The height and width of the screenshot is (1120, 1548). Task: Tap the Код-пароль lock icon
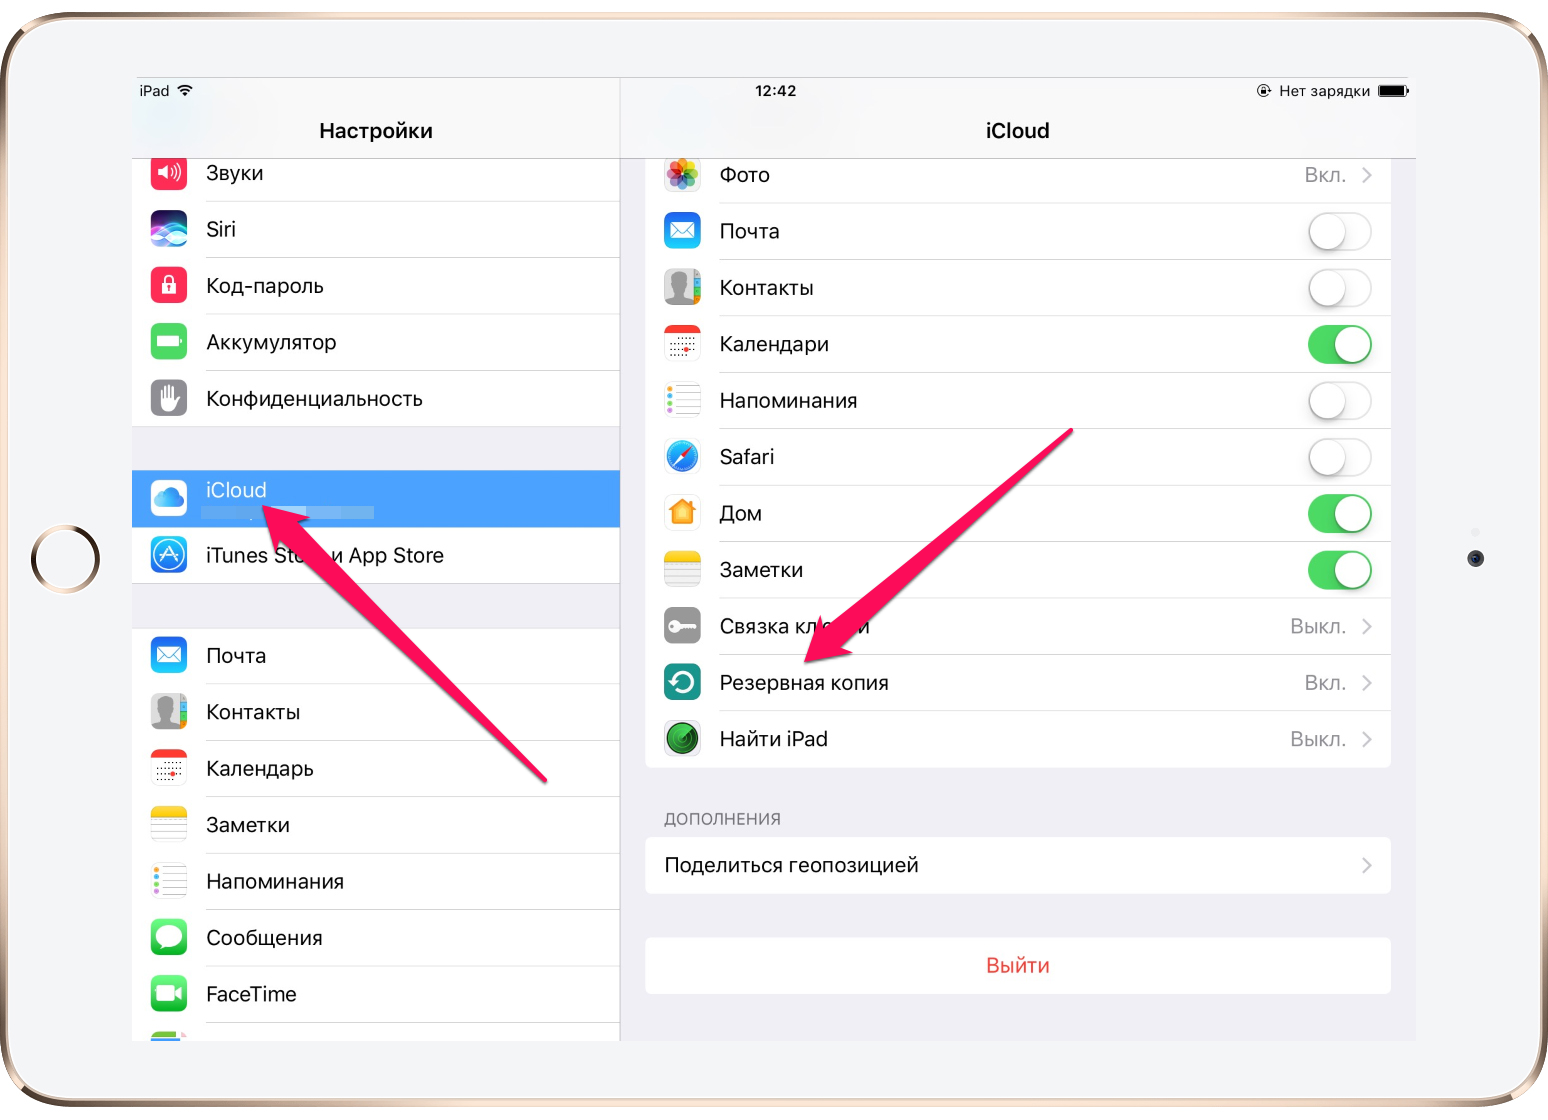pyautogui.click(x=169, y=285)
